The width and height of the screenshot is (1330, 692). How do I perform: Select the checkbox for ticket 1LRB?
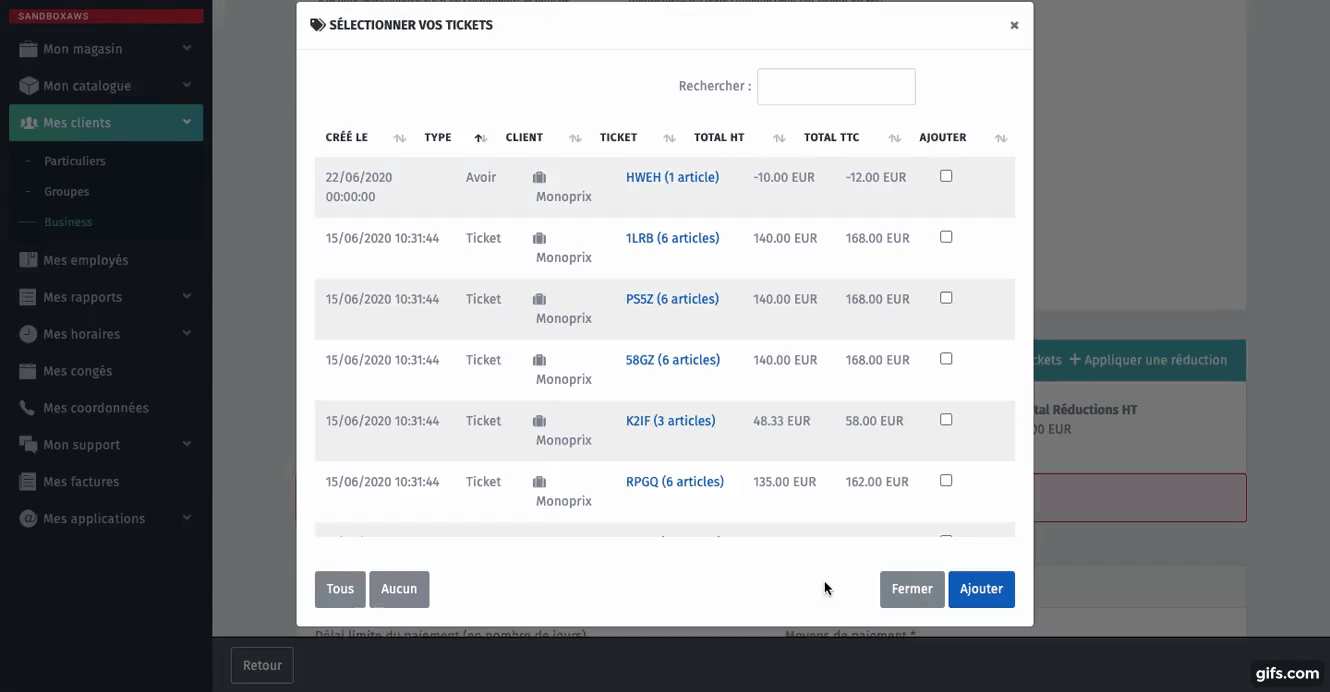pyautogui.click(x=946, y=237)
